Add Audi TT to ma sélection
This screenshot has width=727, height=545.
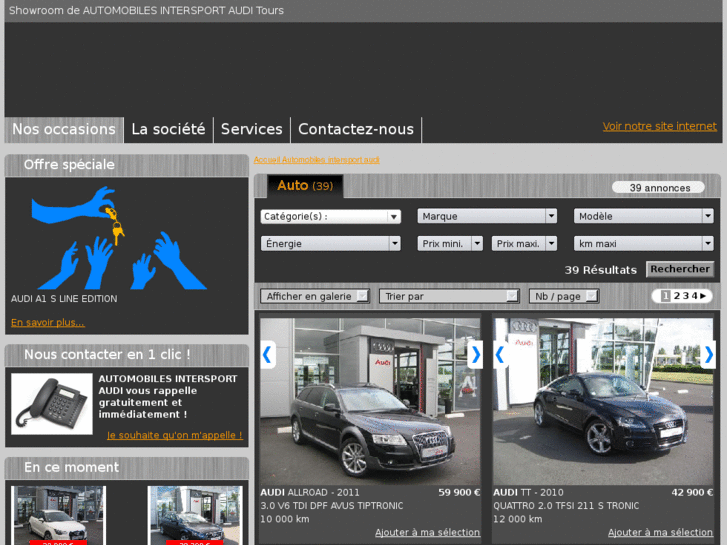(660, 532)
